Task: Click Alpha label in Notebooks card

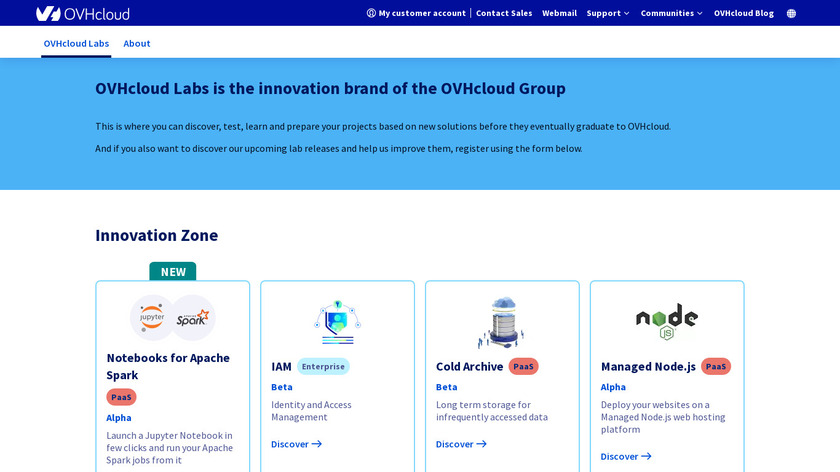Action: tap(118, 417)
